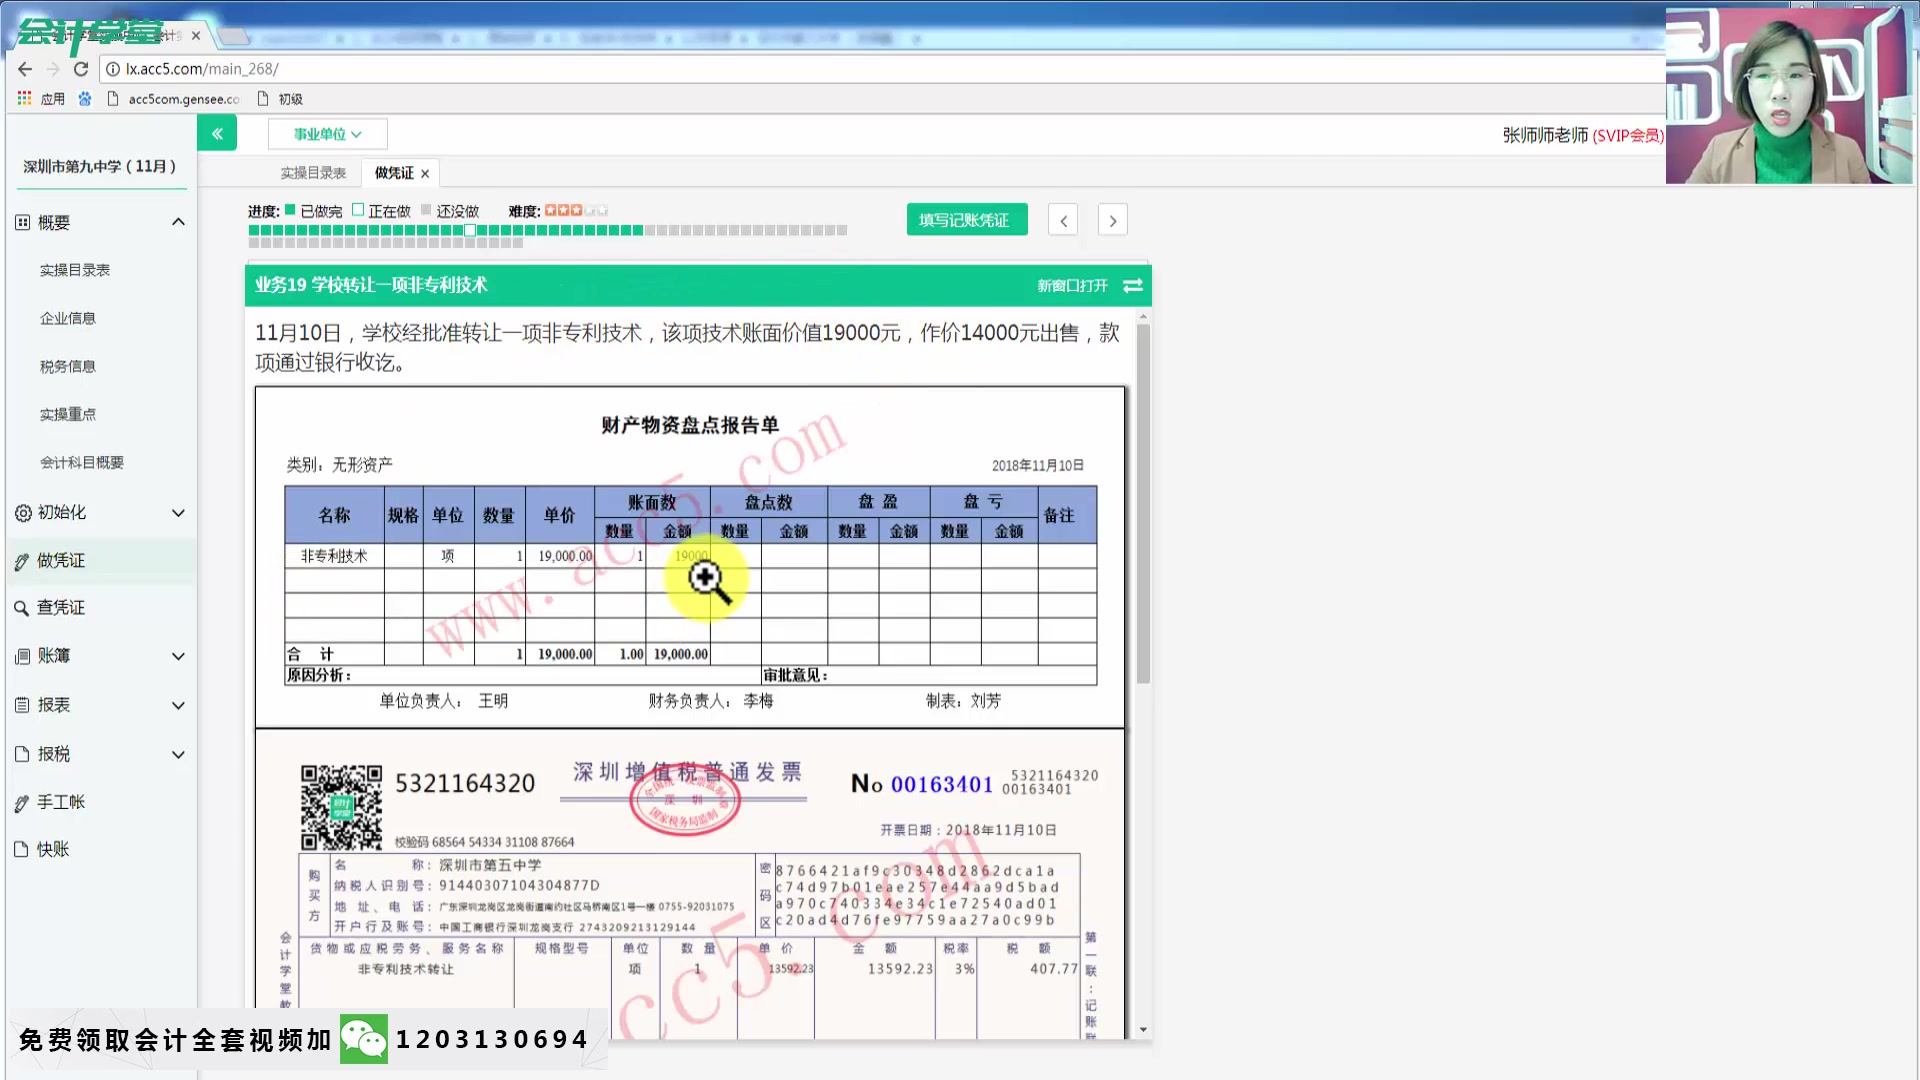Check the 已做完 progress checkbox
This screenshot has height=1080, width=1920.
[x=288, y=210]
